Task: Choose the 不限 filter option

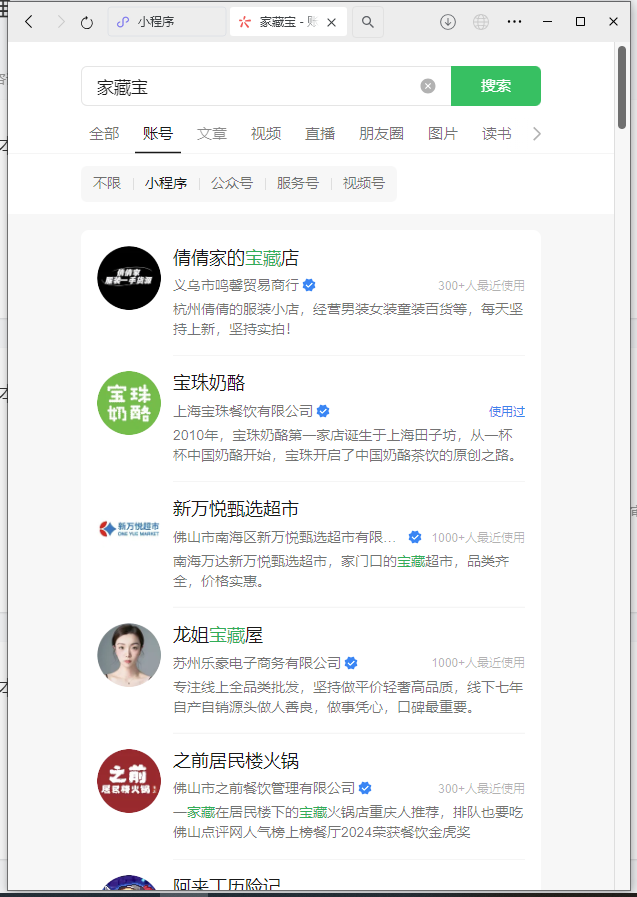Action: point(107,183)
